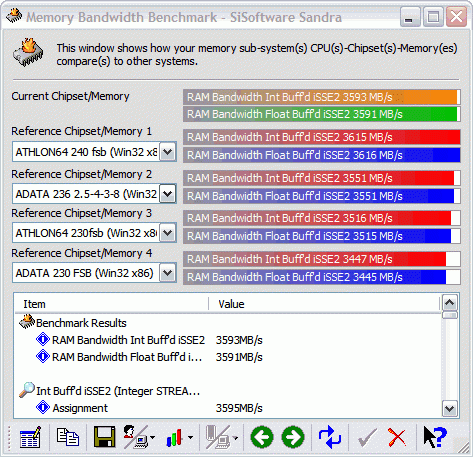Open the dropdown arrow beside the bar chart icon
This screenshot has width=473, height=457.
190,437
